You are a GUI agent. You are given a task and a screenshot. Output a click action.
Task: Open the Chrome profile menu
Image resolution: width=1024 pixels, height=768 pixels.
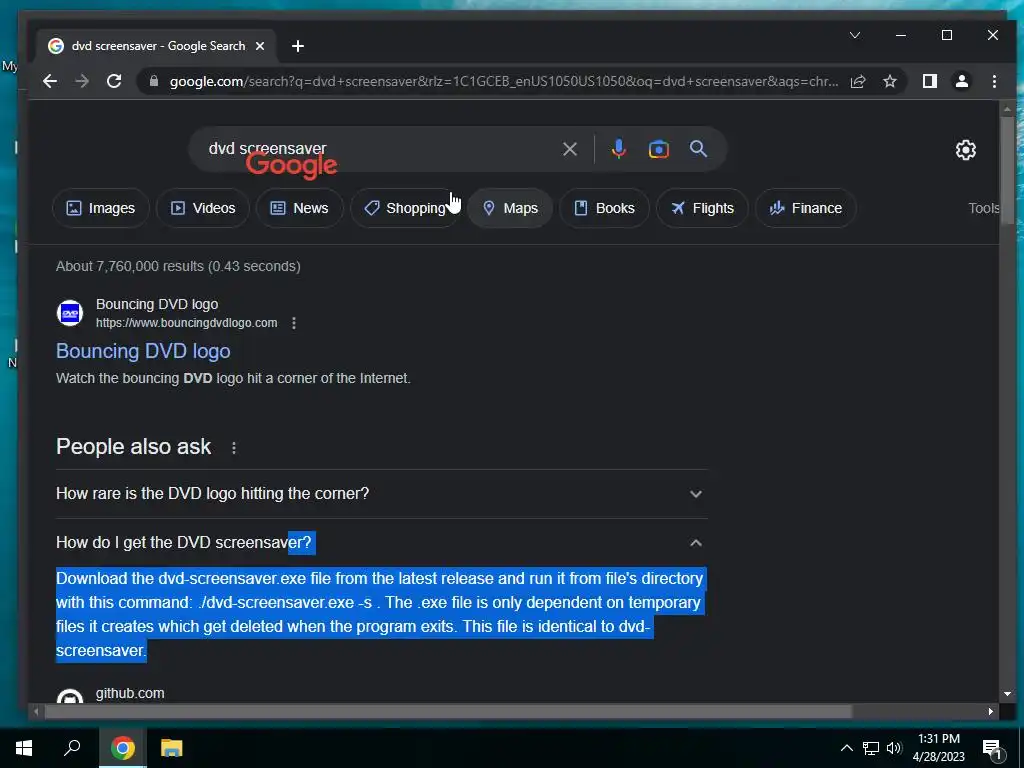(x=961, y=81)
